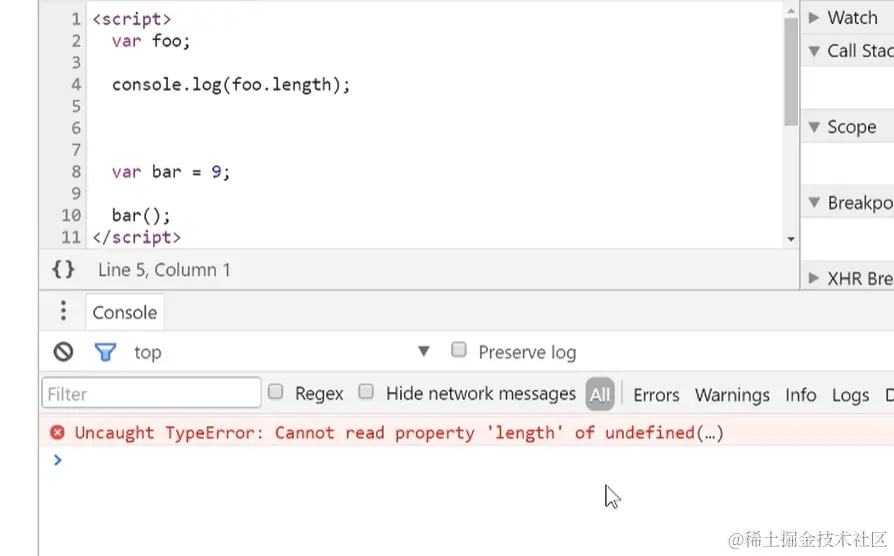Select the Console drawer tab
The image size is (894, 556).
click(124, 313)
